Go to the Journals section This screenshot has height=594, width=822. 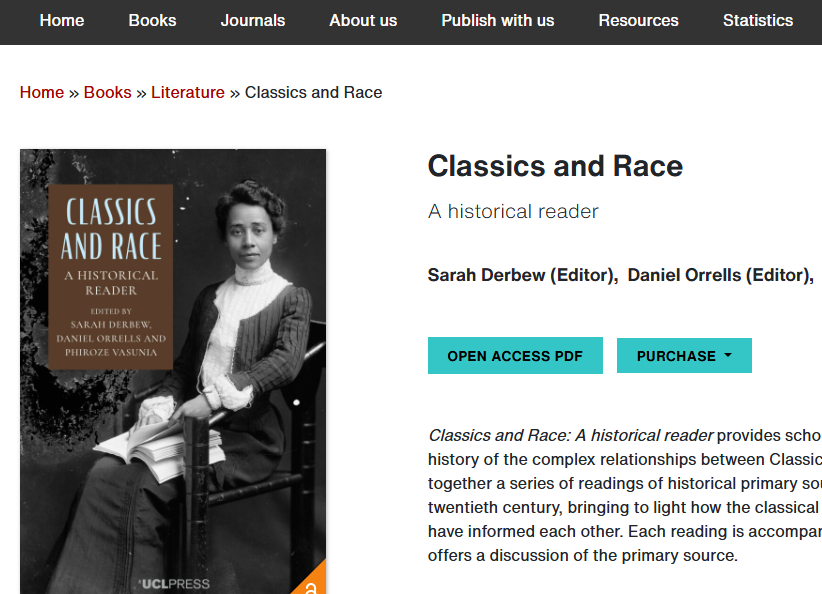click(253, 20)
